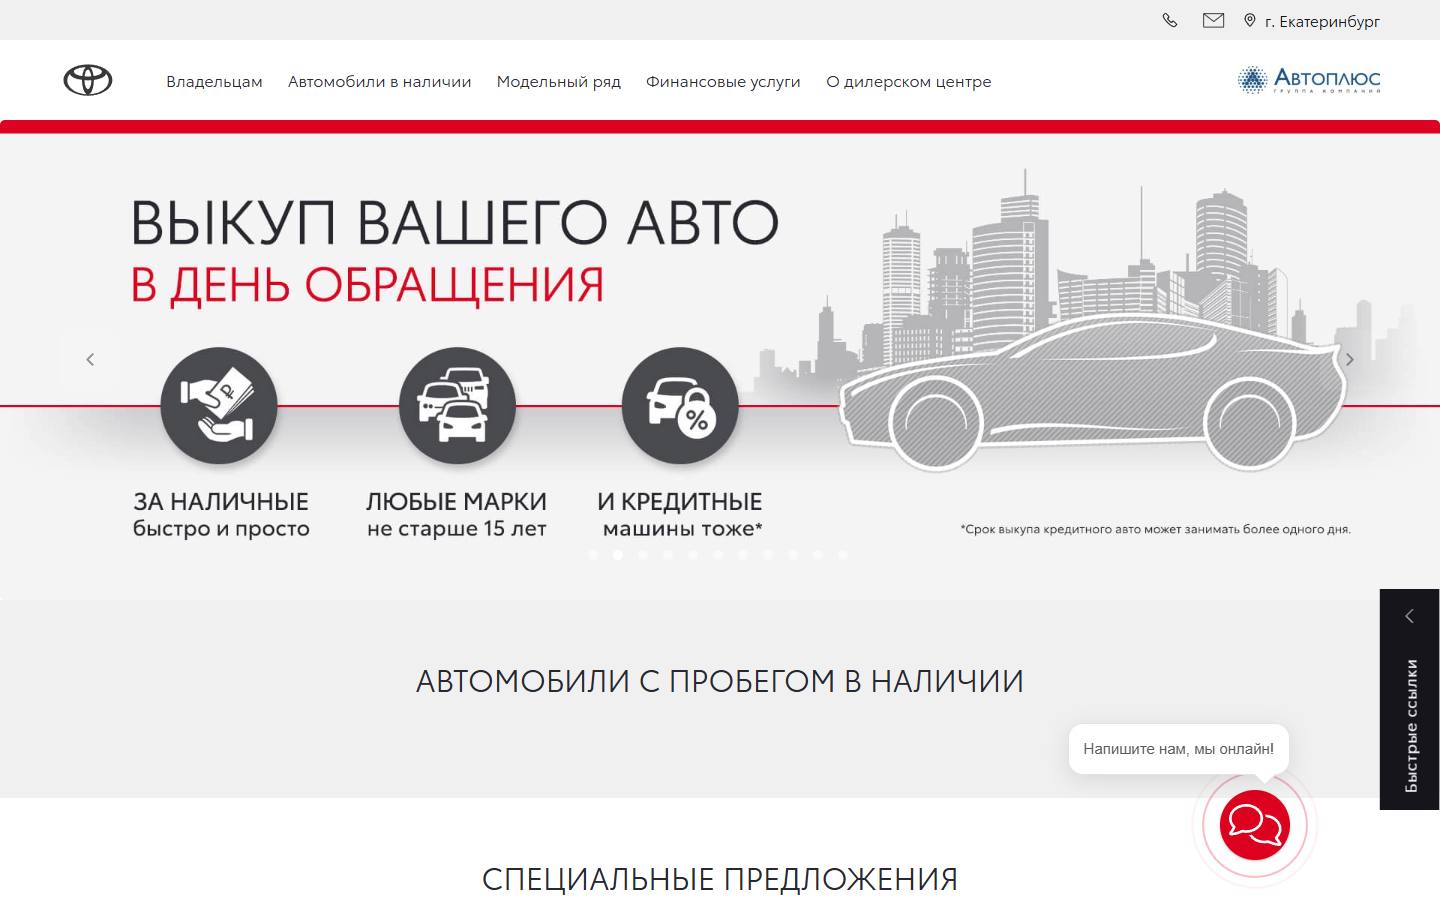1440x900 pixels.
Task: Click the multiple cars icon
Action: click(457, 405)
